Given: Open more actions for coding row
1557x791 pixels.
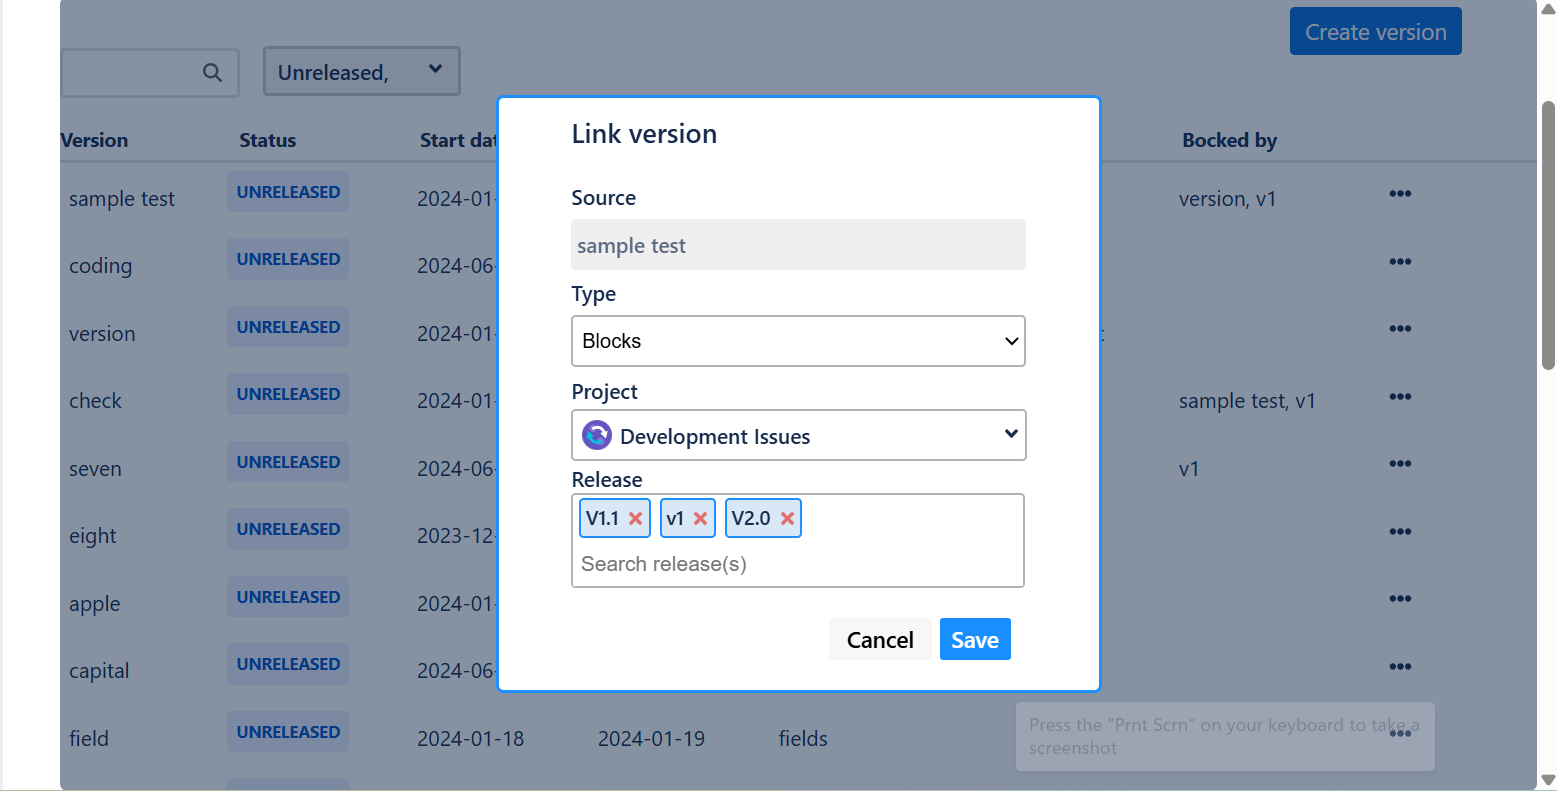Looking at the screenshot, I should (x=1400, y=262).
